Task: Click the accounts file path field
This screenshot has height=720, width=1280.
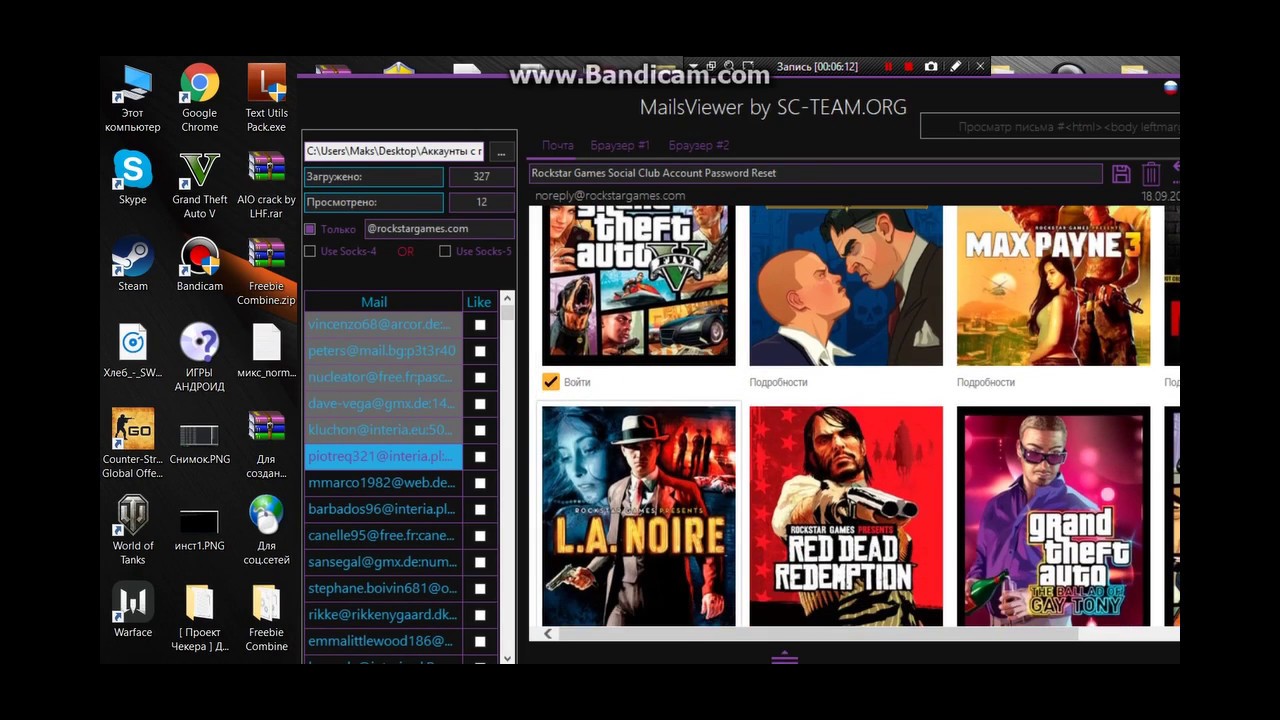Action: [x=394, y=151]
